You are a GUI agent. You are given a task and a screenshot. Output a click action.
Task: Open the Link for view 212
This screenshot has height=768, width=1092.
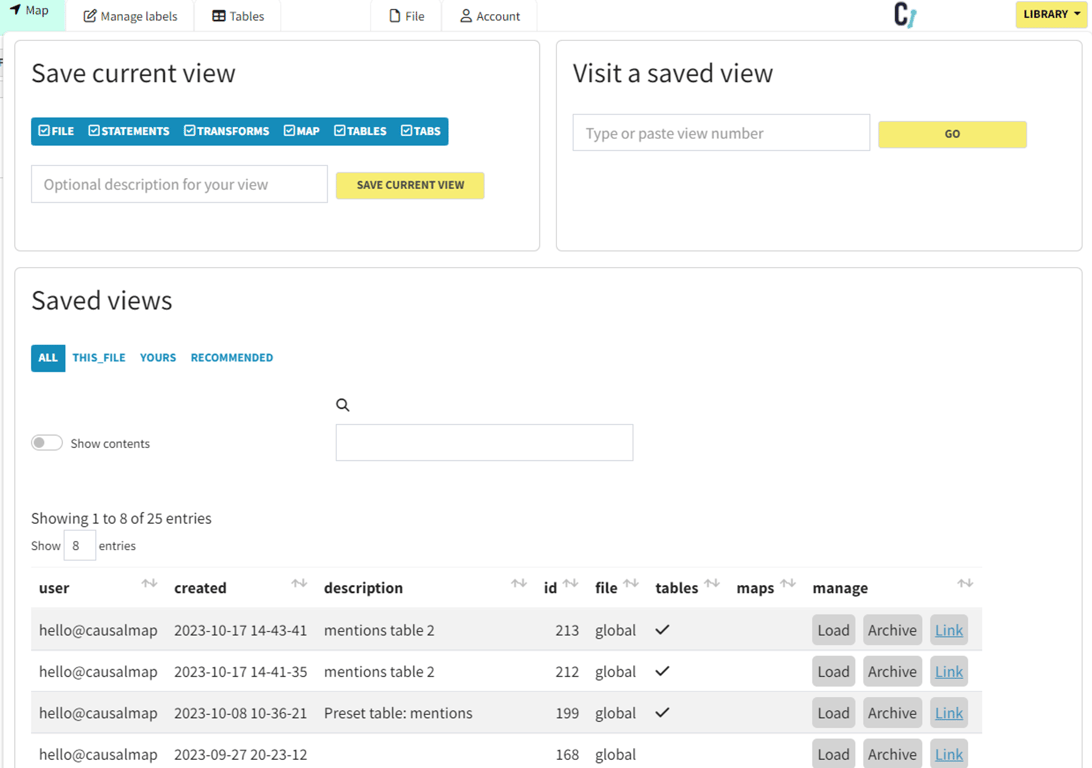tap(948, 672)
